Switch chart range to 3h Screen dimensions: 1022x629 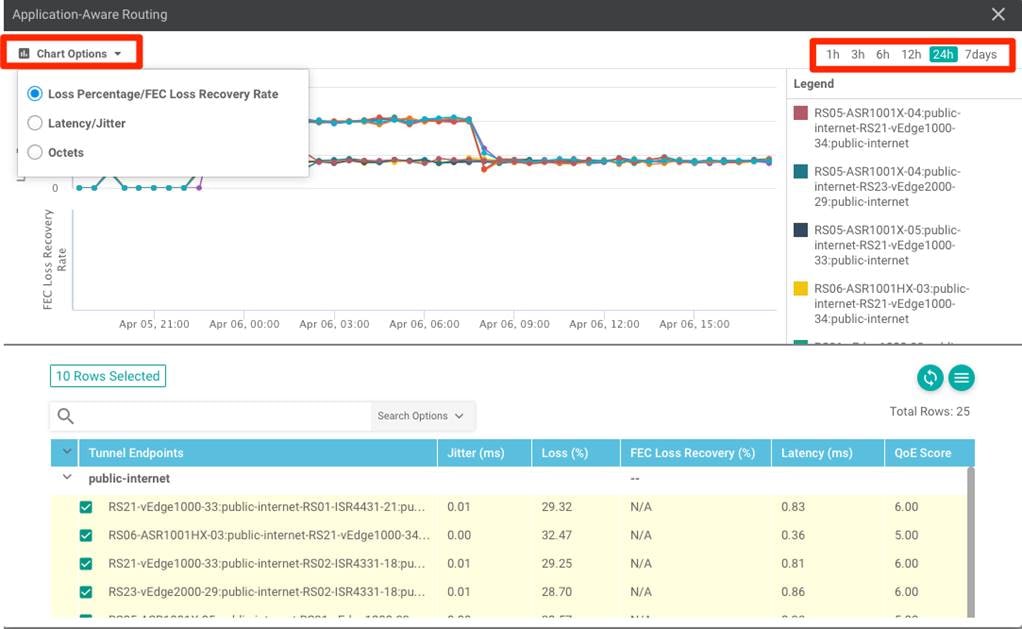coord(858,54)
